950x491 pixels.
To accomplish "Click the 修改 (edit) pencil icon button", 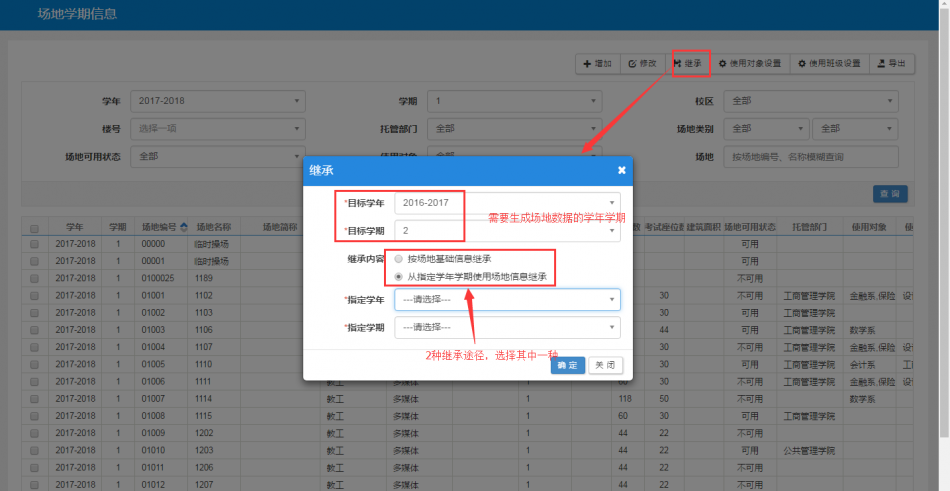I will pyautogui.click(x=643, y=63).
